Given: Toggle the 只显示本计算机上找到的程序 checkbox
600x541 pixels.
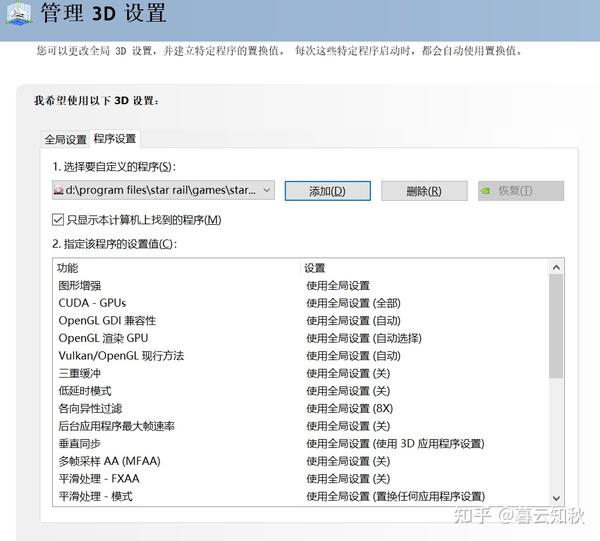Looking at the screenshot, I should (x=58, y=220).
